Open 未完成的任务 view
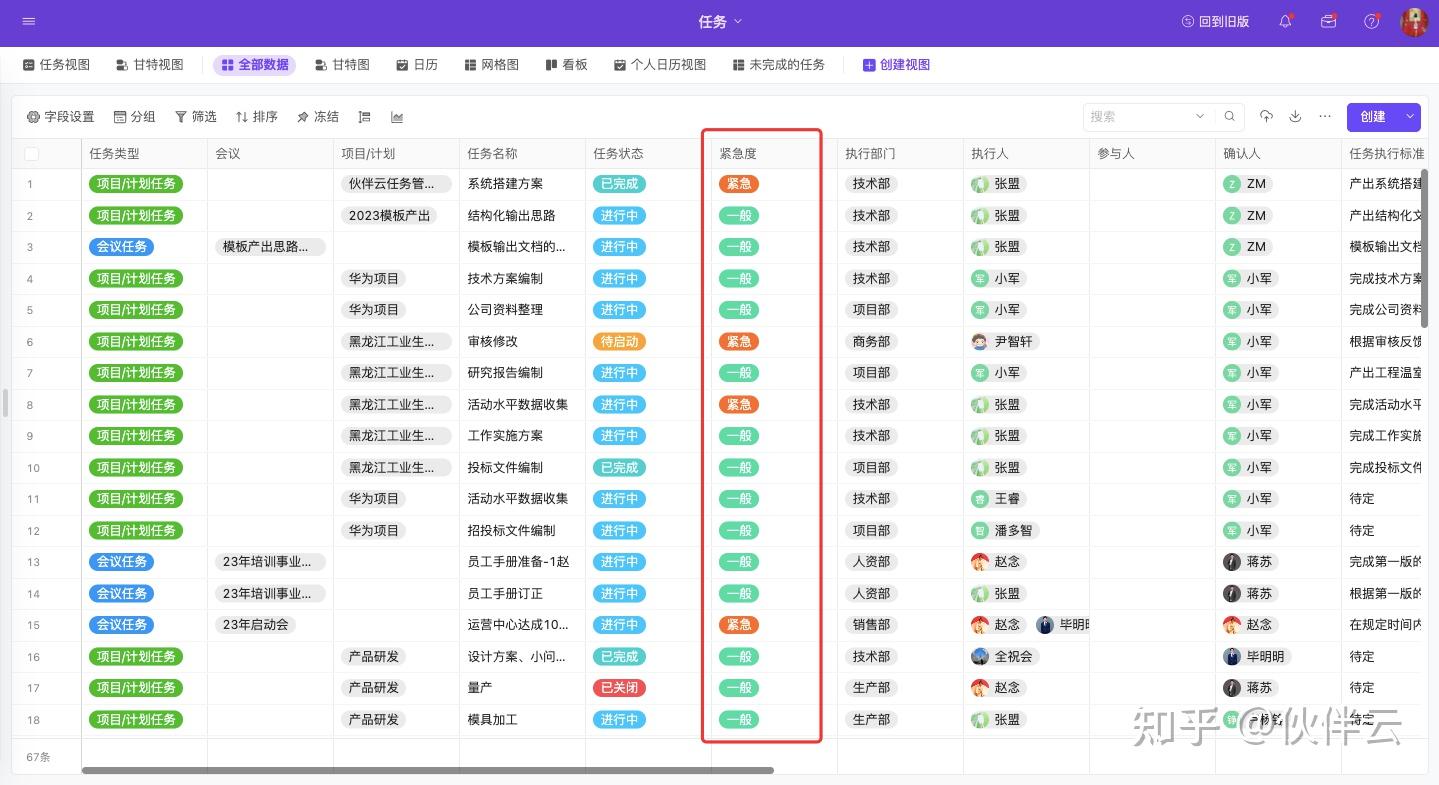This screenshot has height=785, width=1439. 779,65
